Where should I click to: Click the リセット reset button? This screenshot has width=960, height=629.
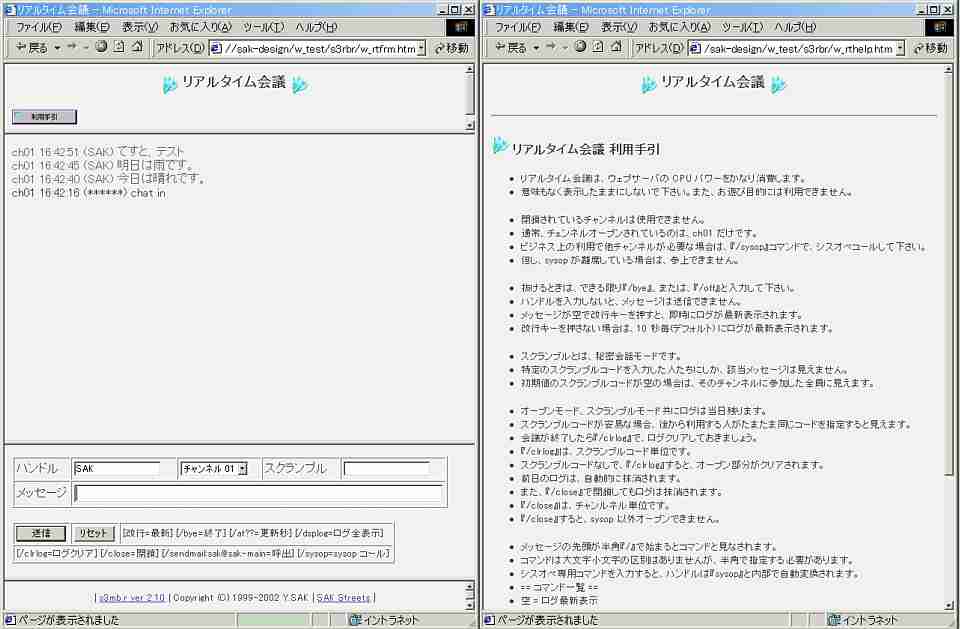click(93, 533)
